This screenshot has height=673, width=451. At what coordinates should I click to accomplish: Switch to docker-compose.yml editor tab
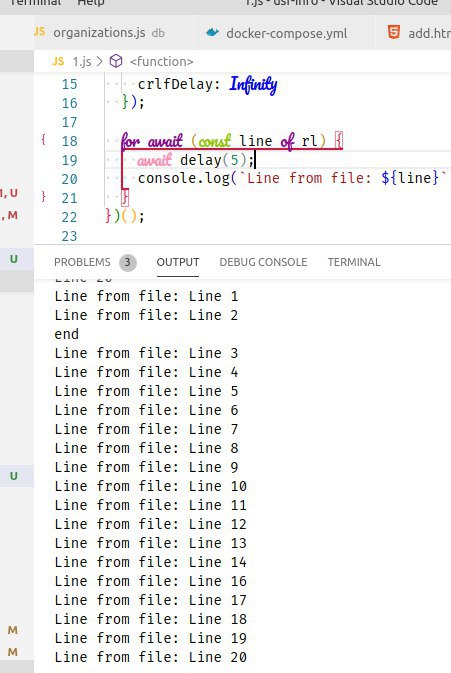[x=284, y=33]
